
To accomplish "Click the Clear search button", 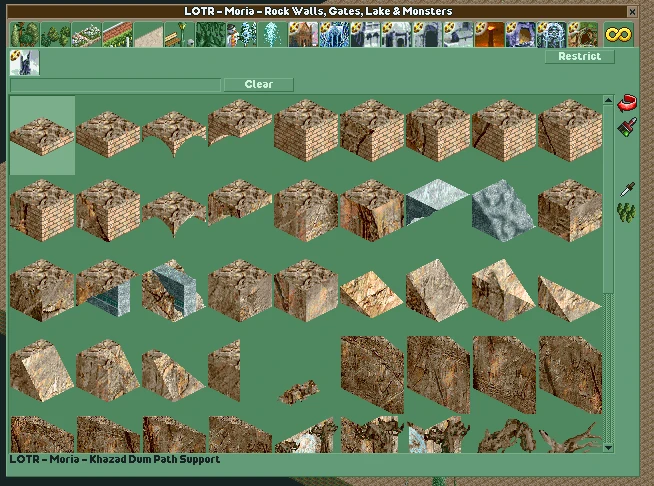I will pos(259,84).
